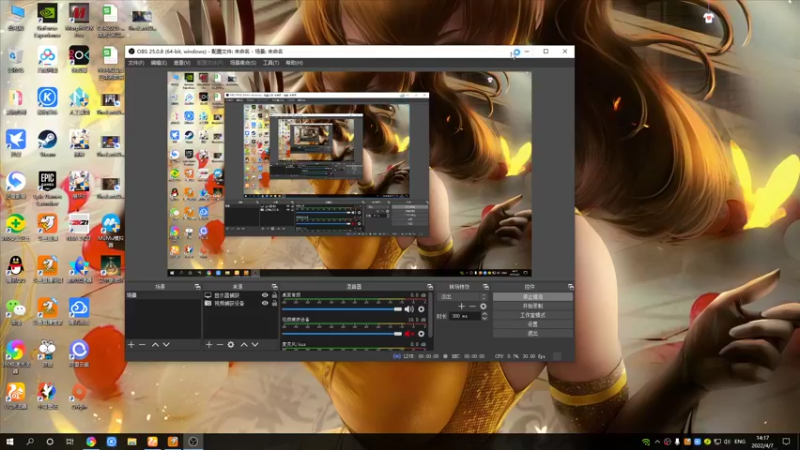
Task: Open File Explorer from taskbar
Action: click(x=132, y=441)
